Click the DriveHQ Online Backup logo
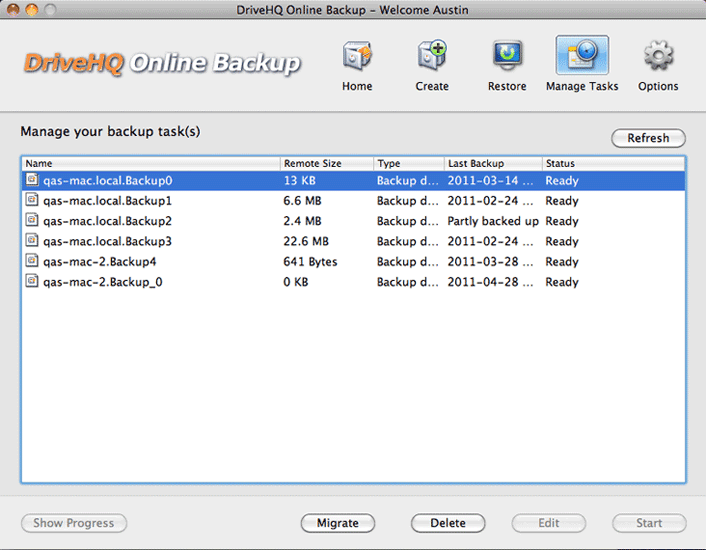 pyautogui.click(x=162, y=64)
